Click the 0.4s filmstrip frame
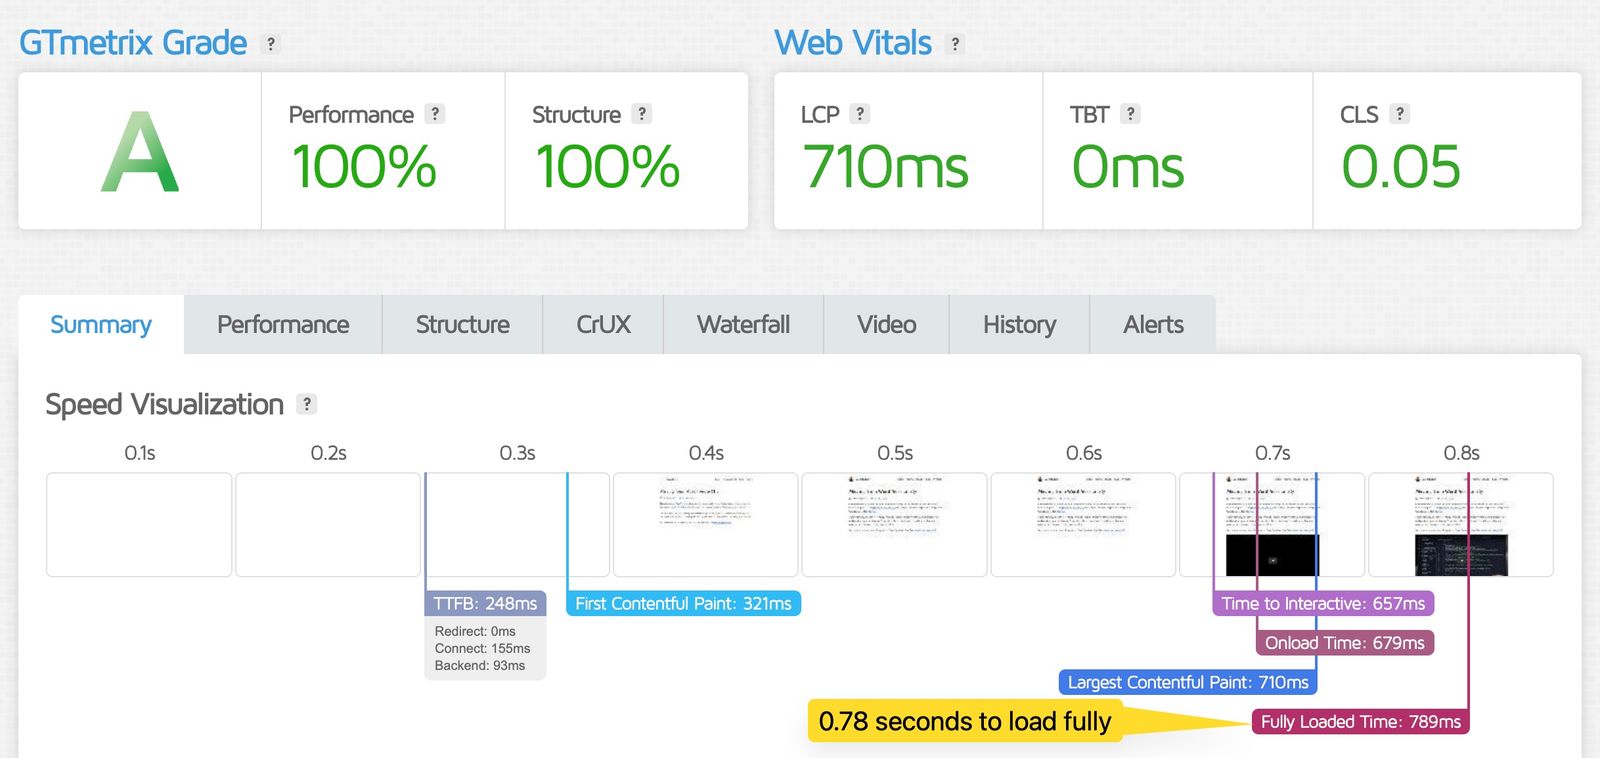Viewport: 1600px width, 758px height. click(x=706, y=525)
